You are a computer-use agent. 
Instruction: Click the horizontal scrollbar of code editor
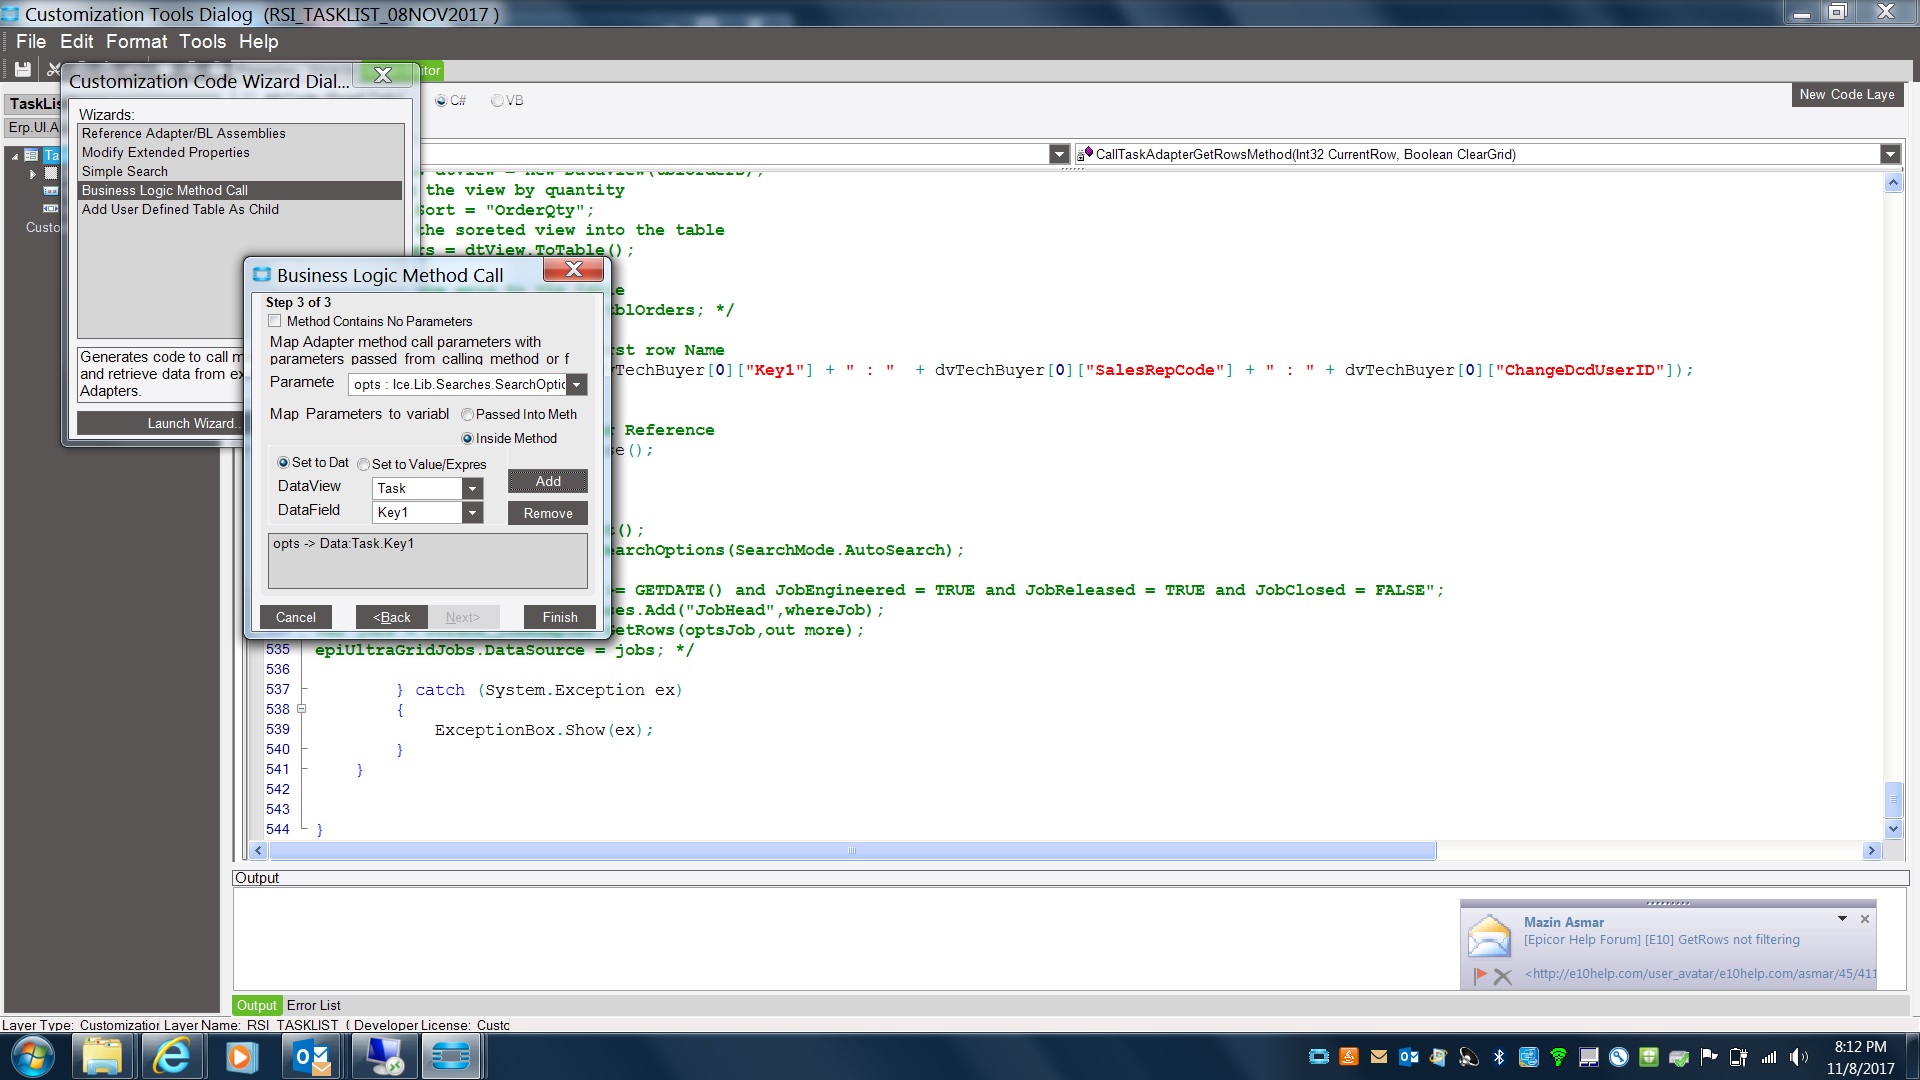(x=852, y=851)
